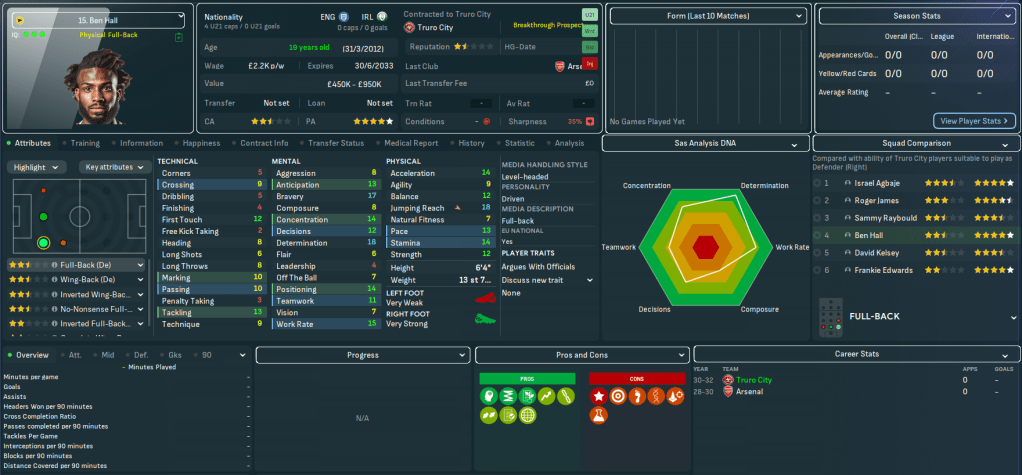The height and width of the screenshot is (475, 1022).
Task: Select the Frankie Edwards radio button
Action: (x=817, y=270)
